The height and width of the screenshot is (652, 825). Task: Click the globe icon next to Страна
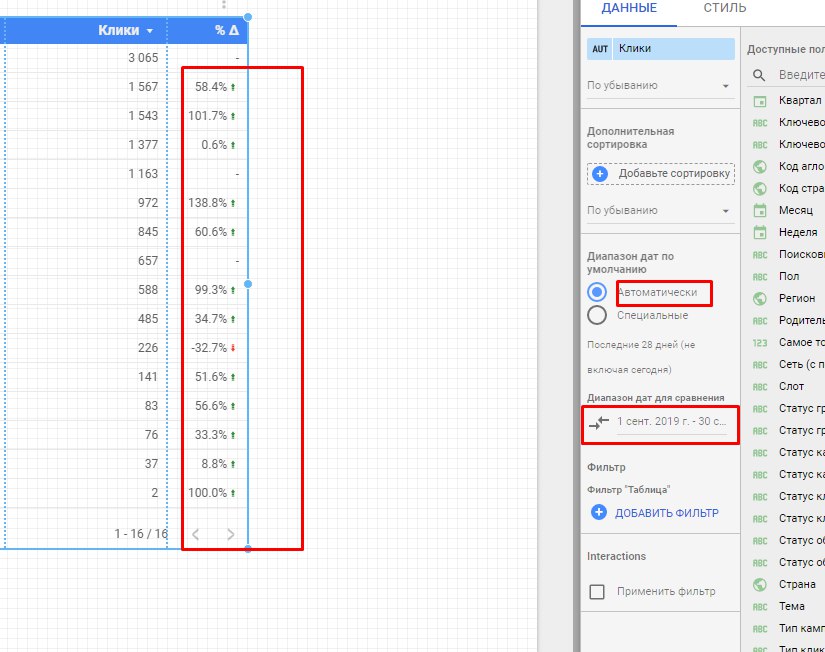pyautogui.click(x=760, y=585)
